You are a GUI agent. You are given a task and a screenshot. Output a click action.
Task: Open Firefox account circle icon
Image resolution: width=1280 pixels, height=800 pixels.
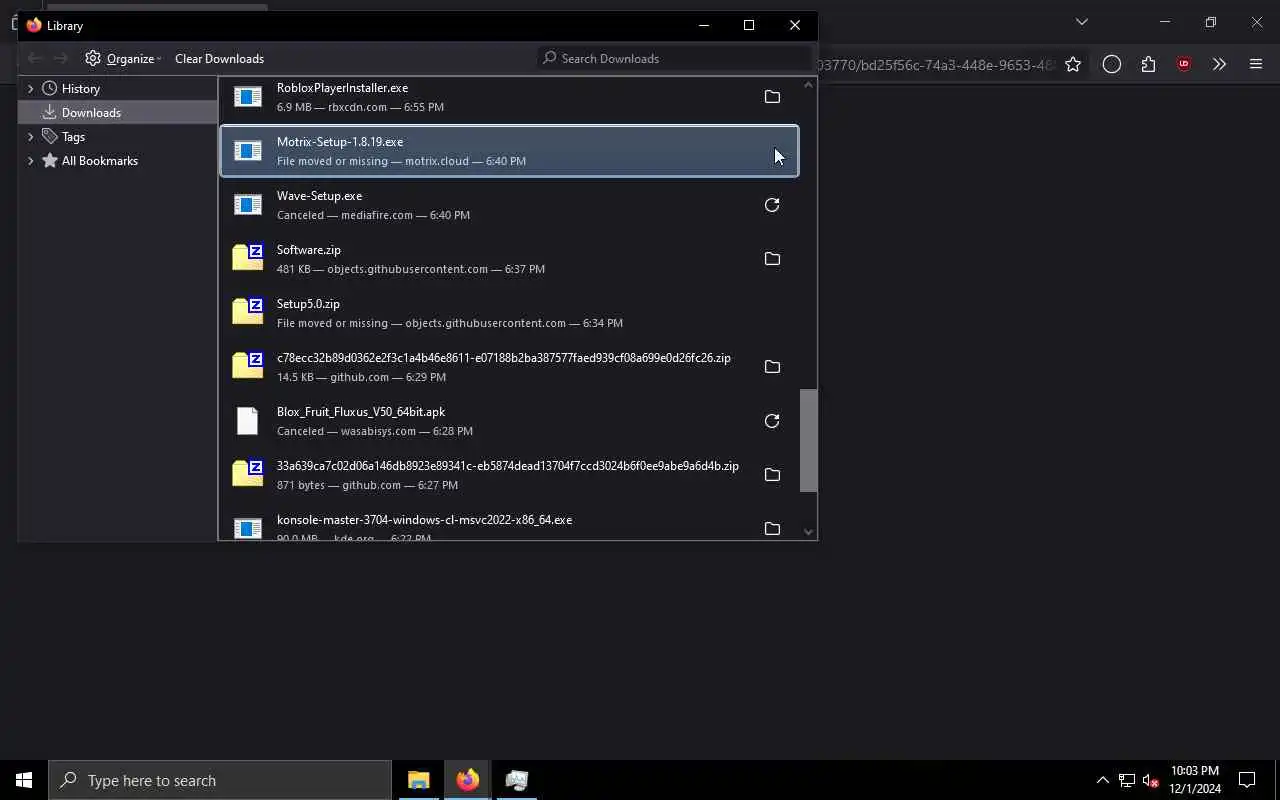[x=1111, y=64]
